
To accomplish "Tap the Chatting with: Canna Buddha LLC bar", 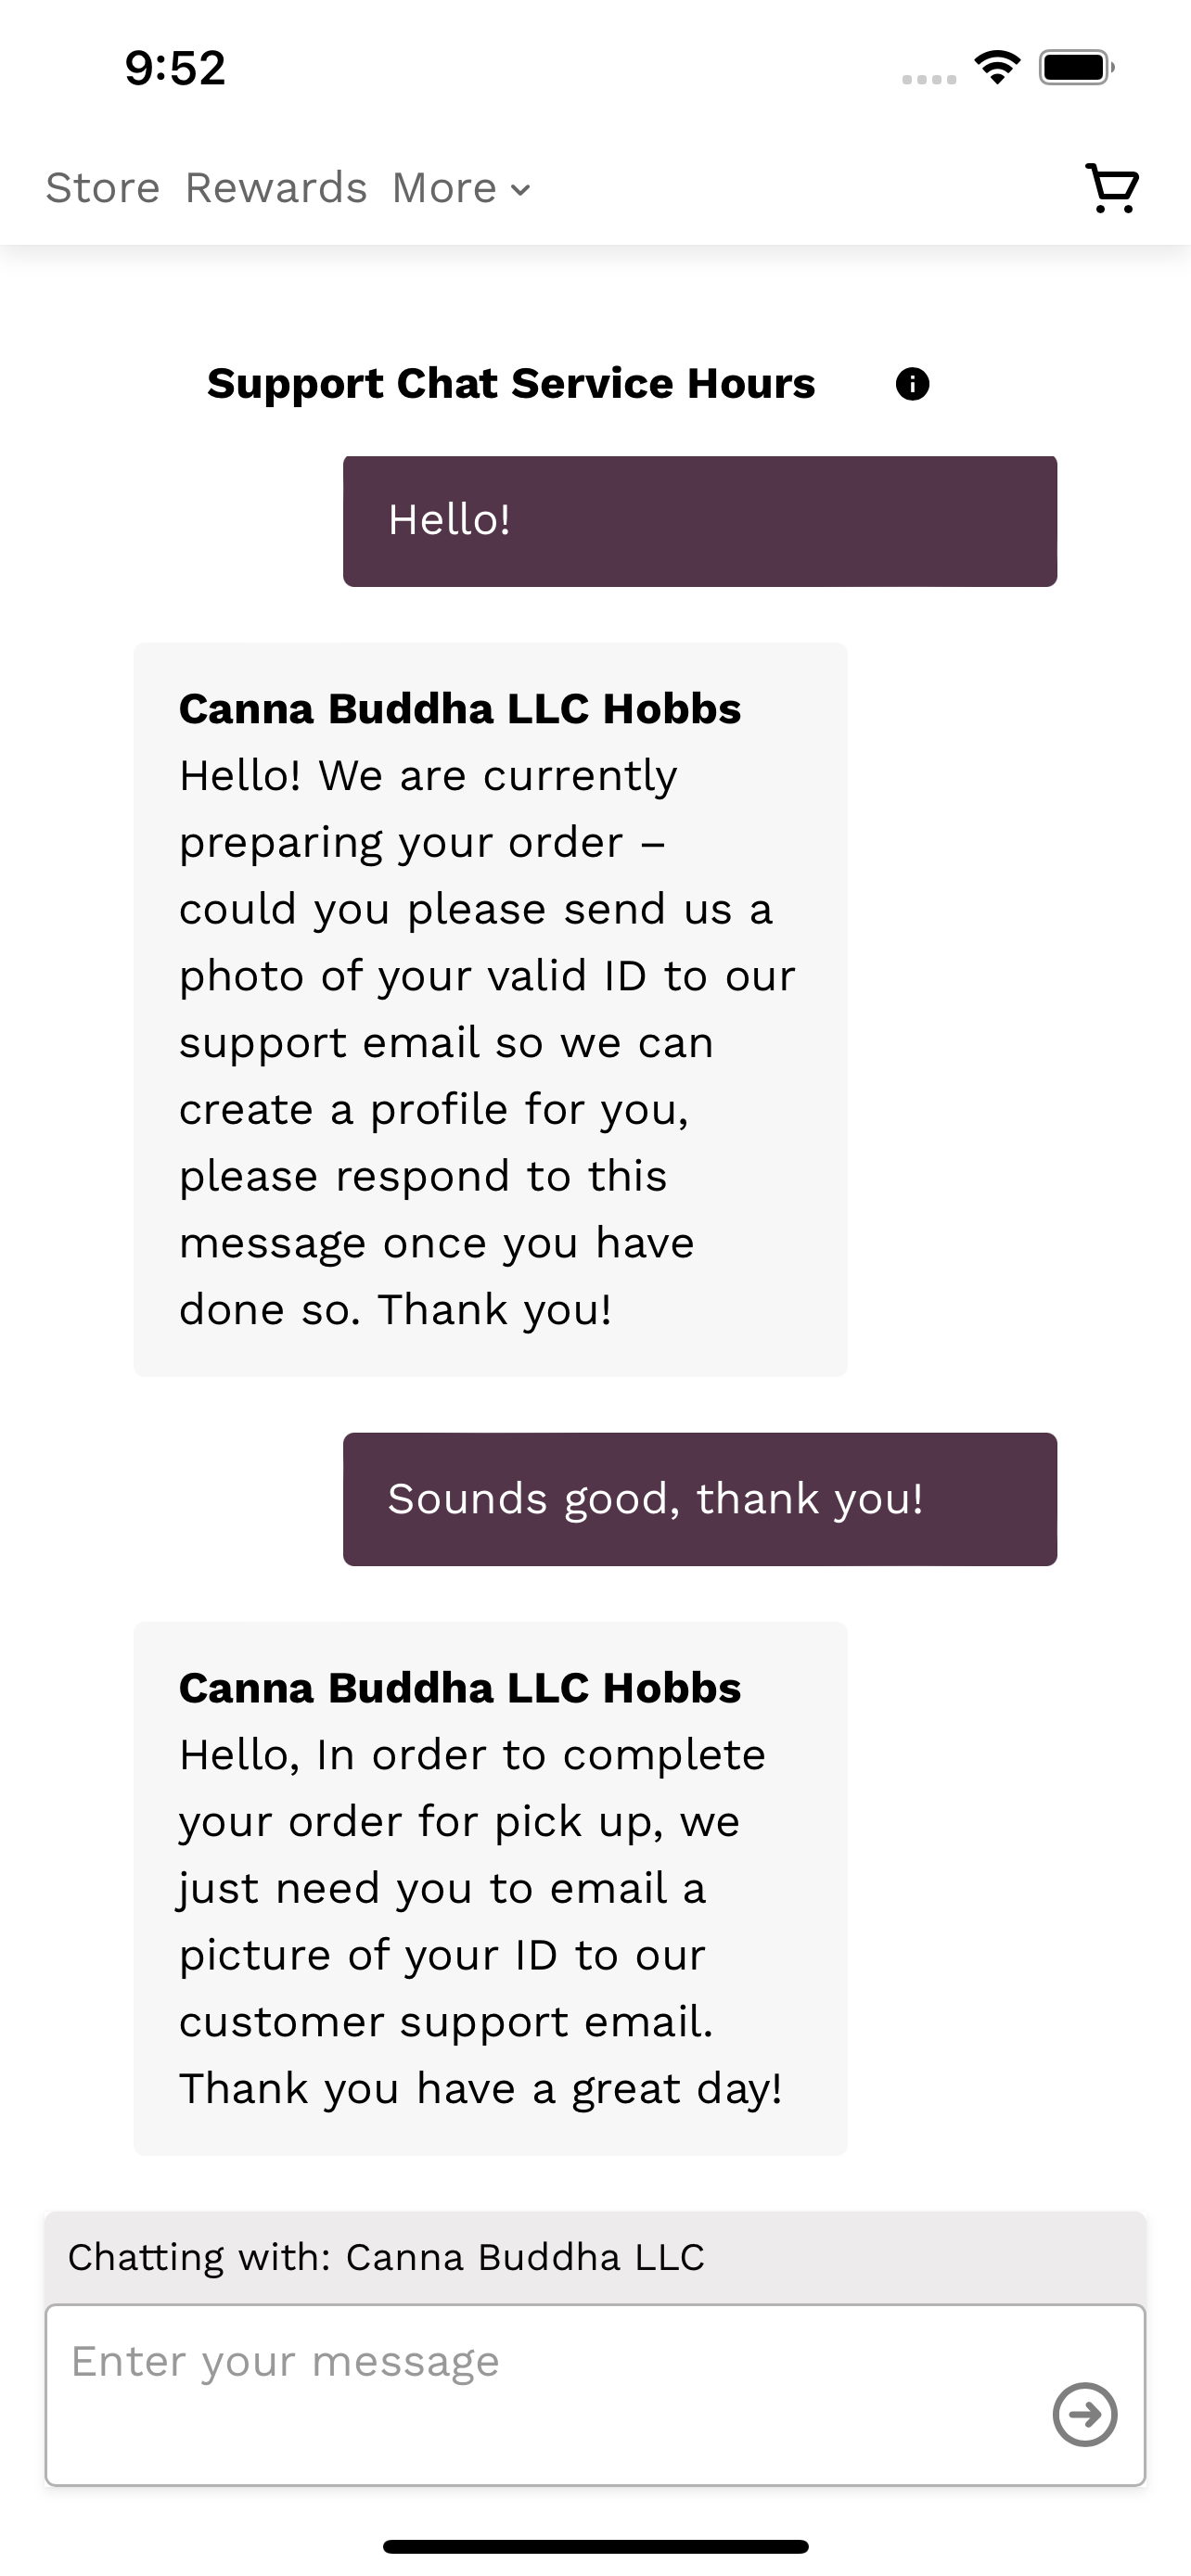I will point(595,2258).
